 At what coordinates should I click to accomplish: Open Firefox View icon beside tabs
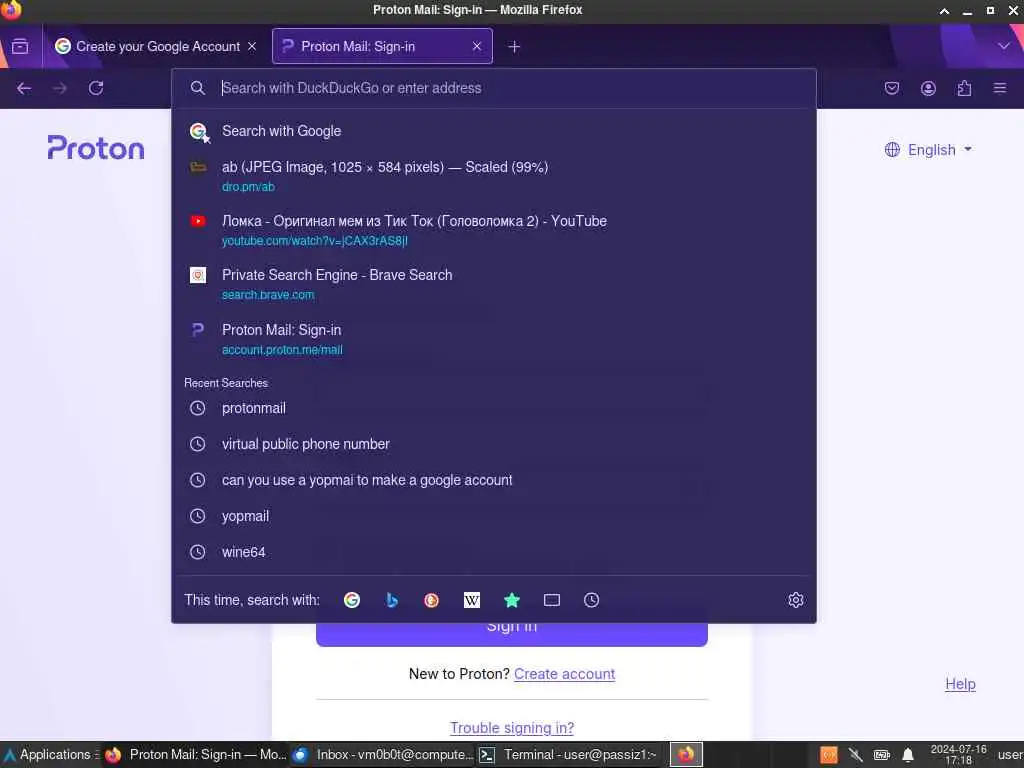[x=20, y=46]
